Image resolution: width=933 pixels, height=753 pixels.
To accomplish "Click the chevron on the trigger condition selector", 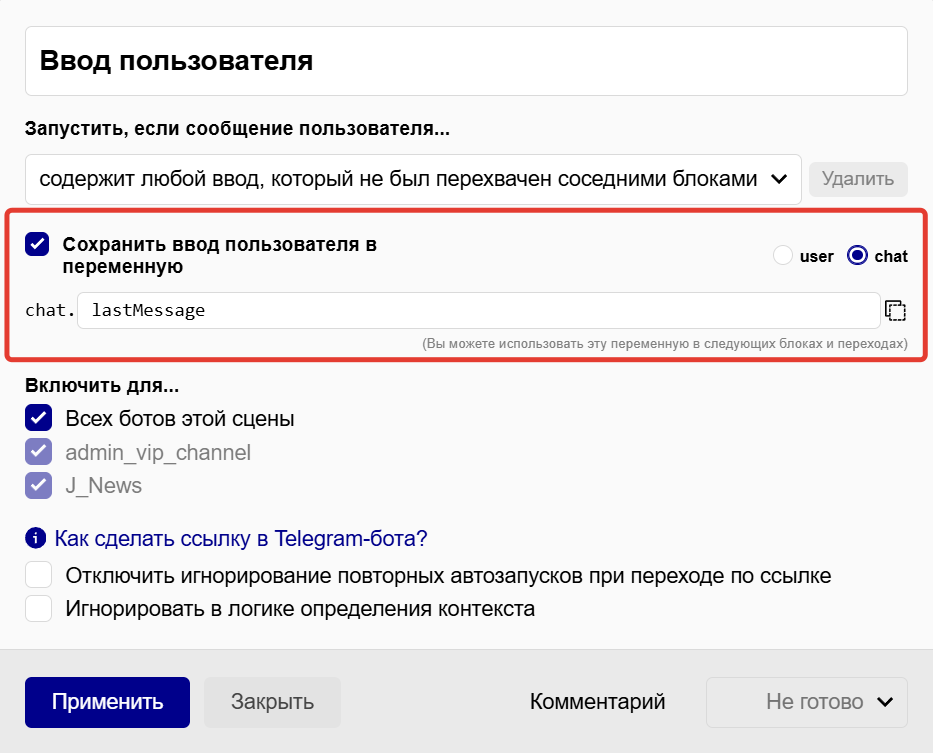I will 780,179.
